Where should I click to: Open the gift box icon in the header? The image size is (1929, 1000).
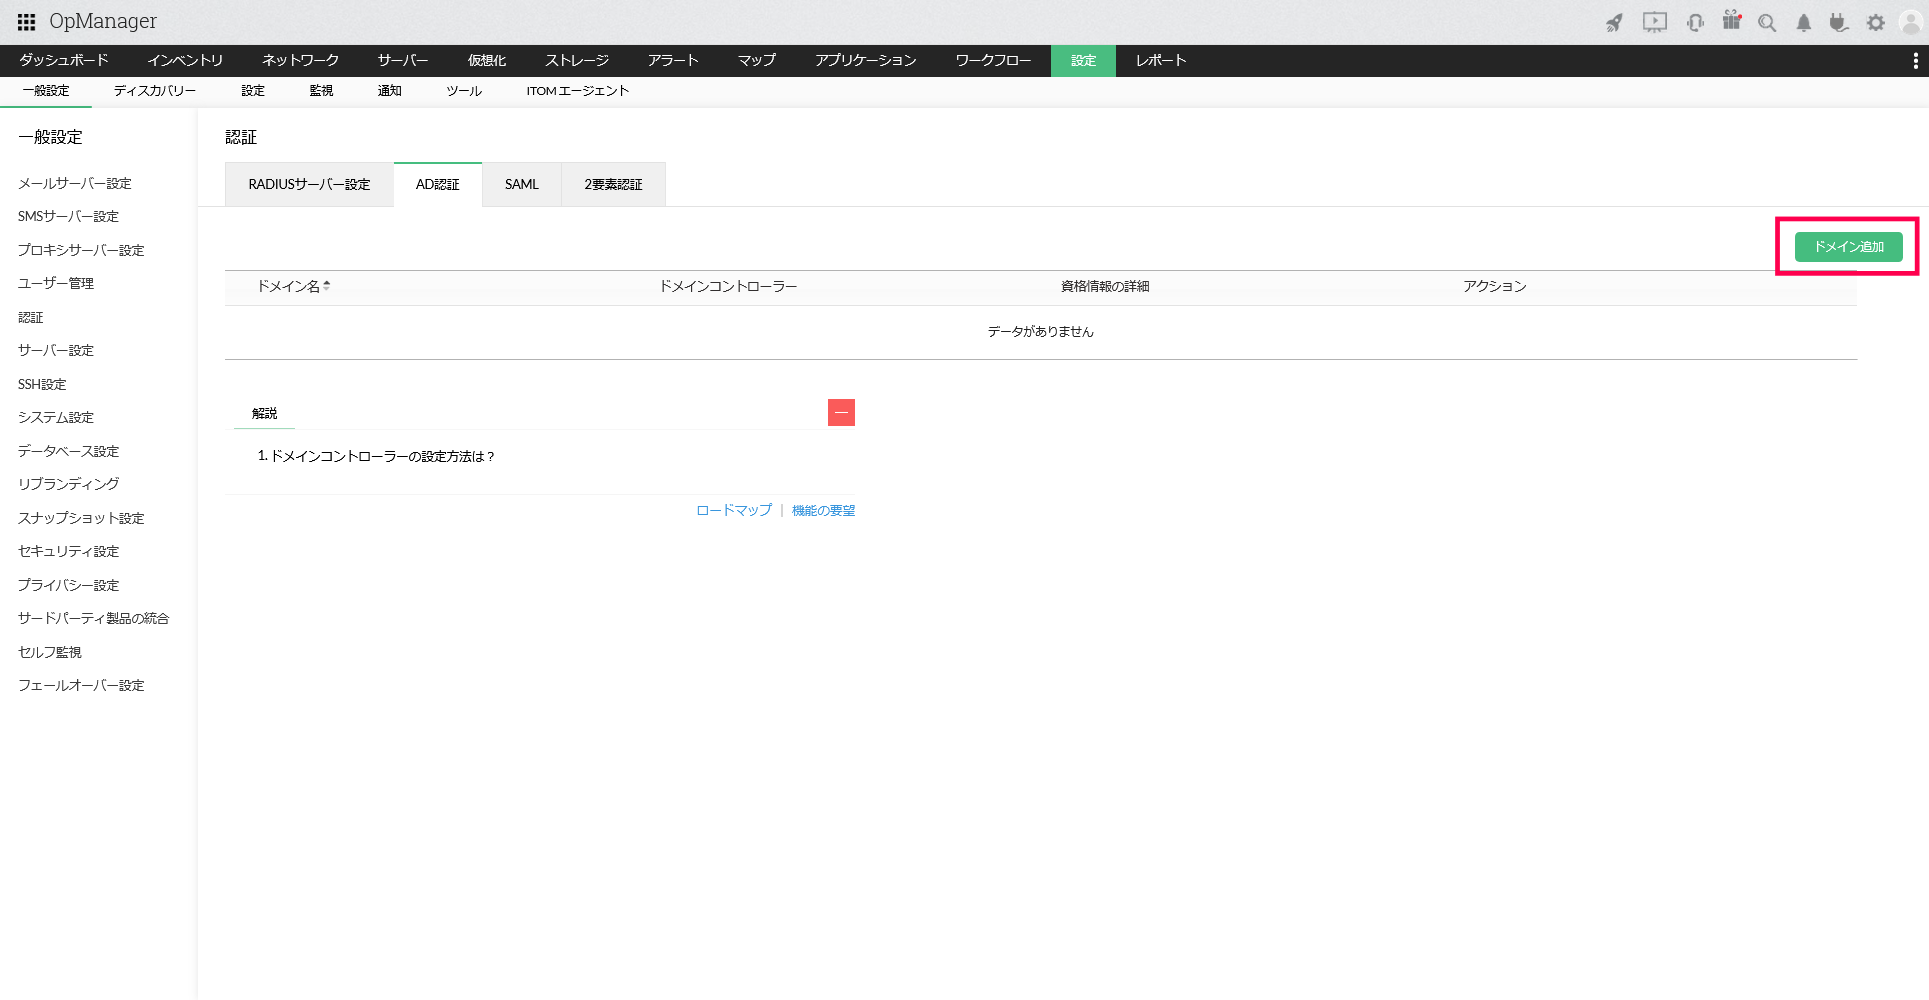(x=1732, y=21)
